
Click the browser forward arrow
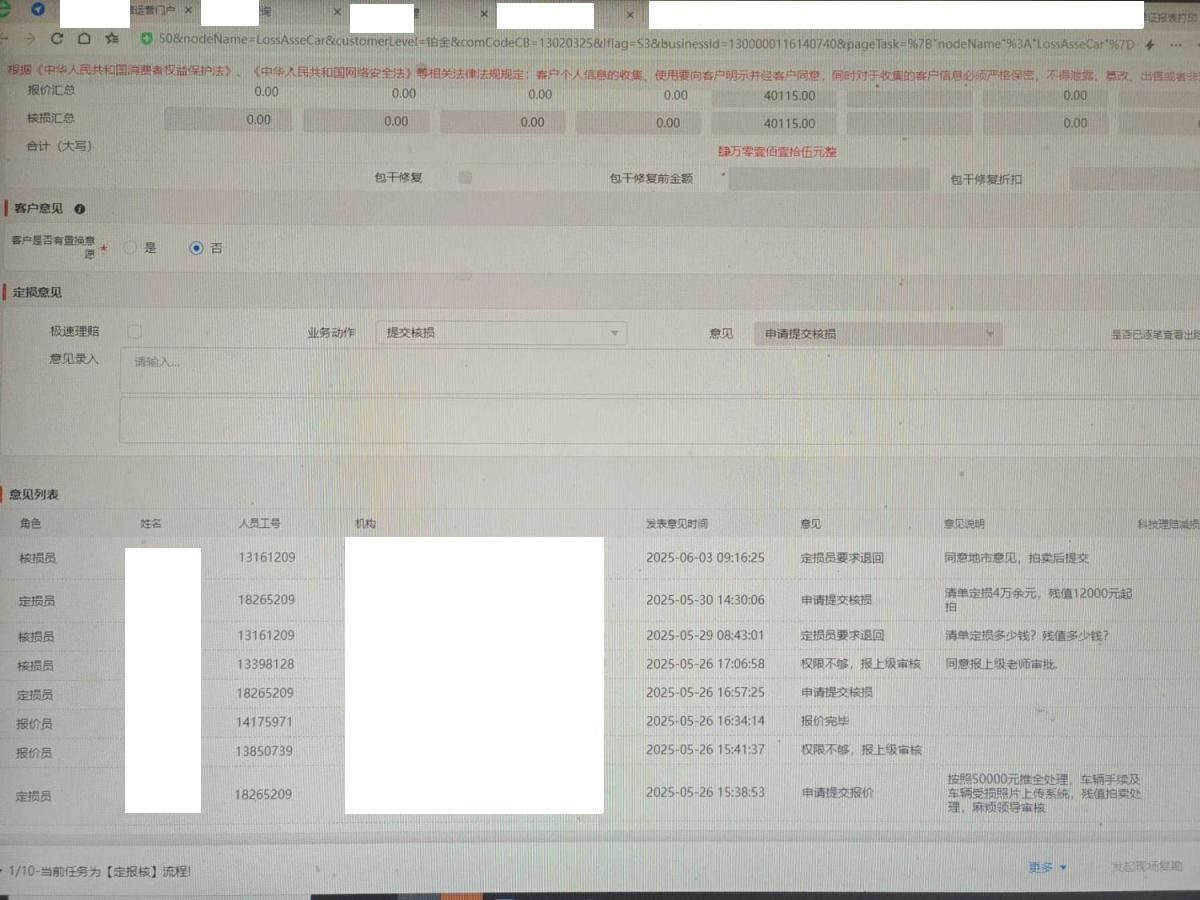pos(29,39)
